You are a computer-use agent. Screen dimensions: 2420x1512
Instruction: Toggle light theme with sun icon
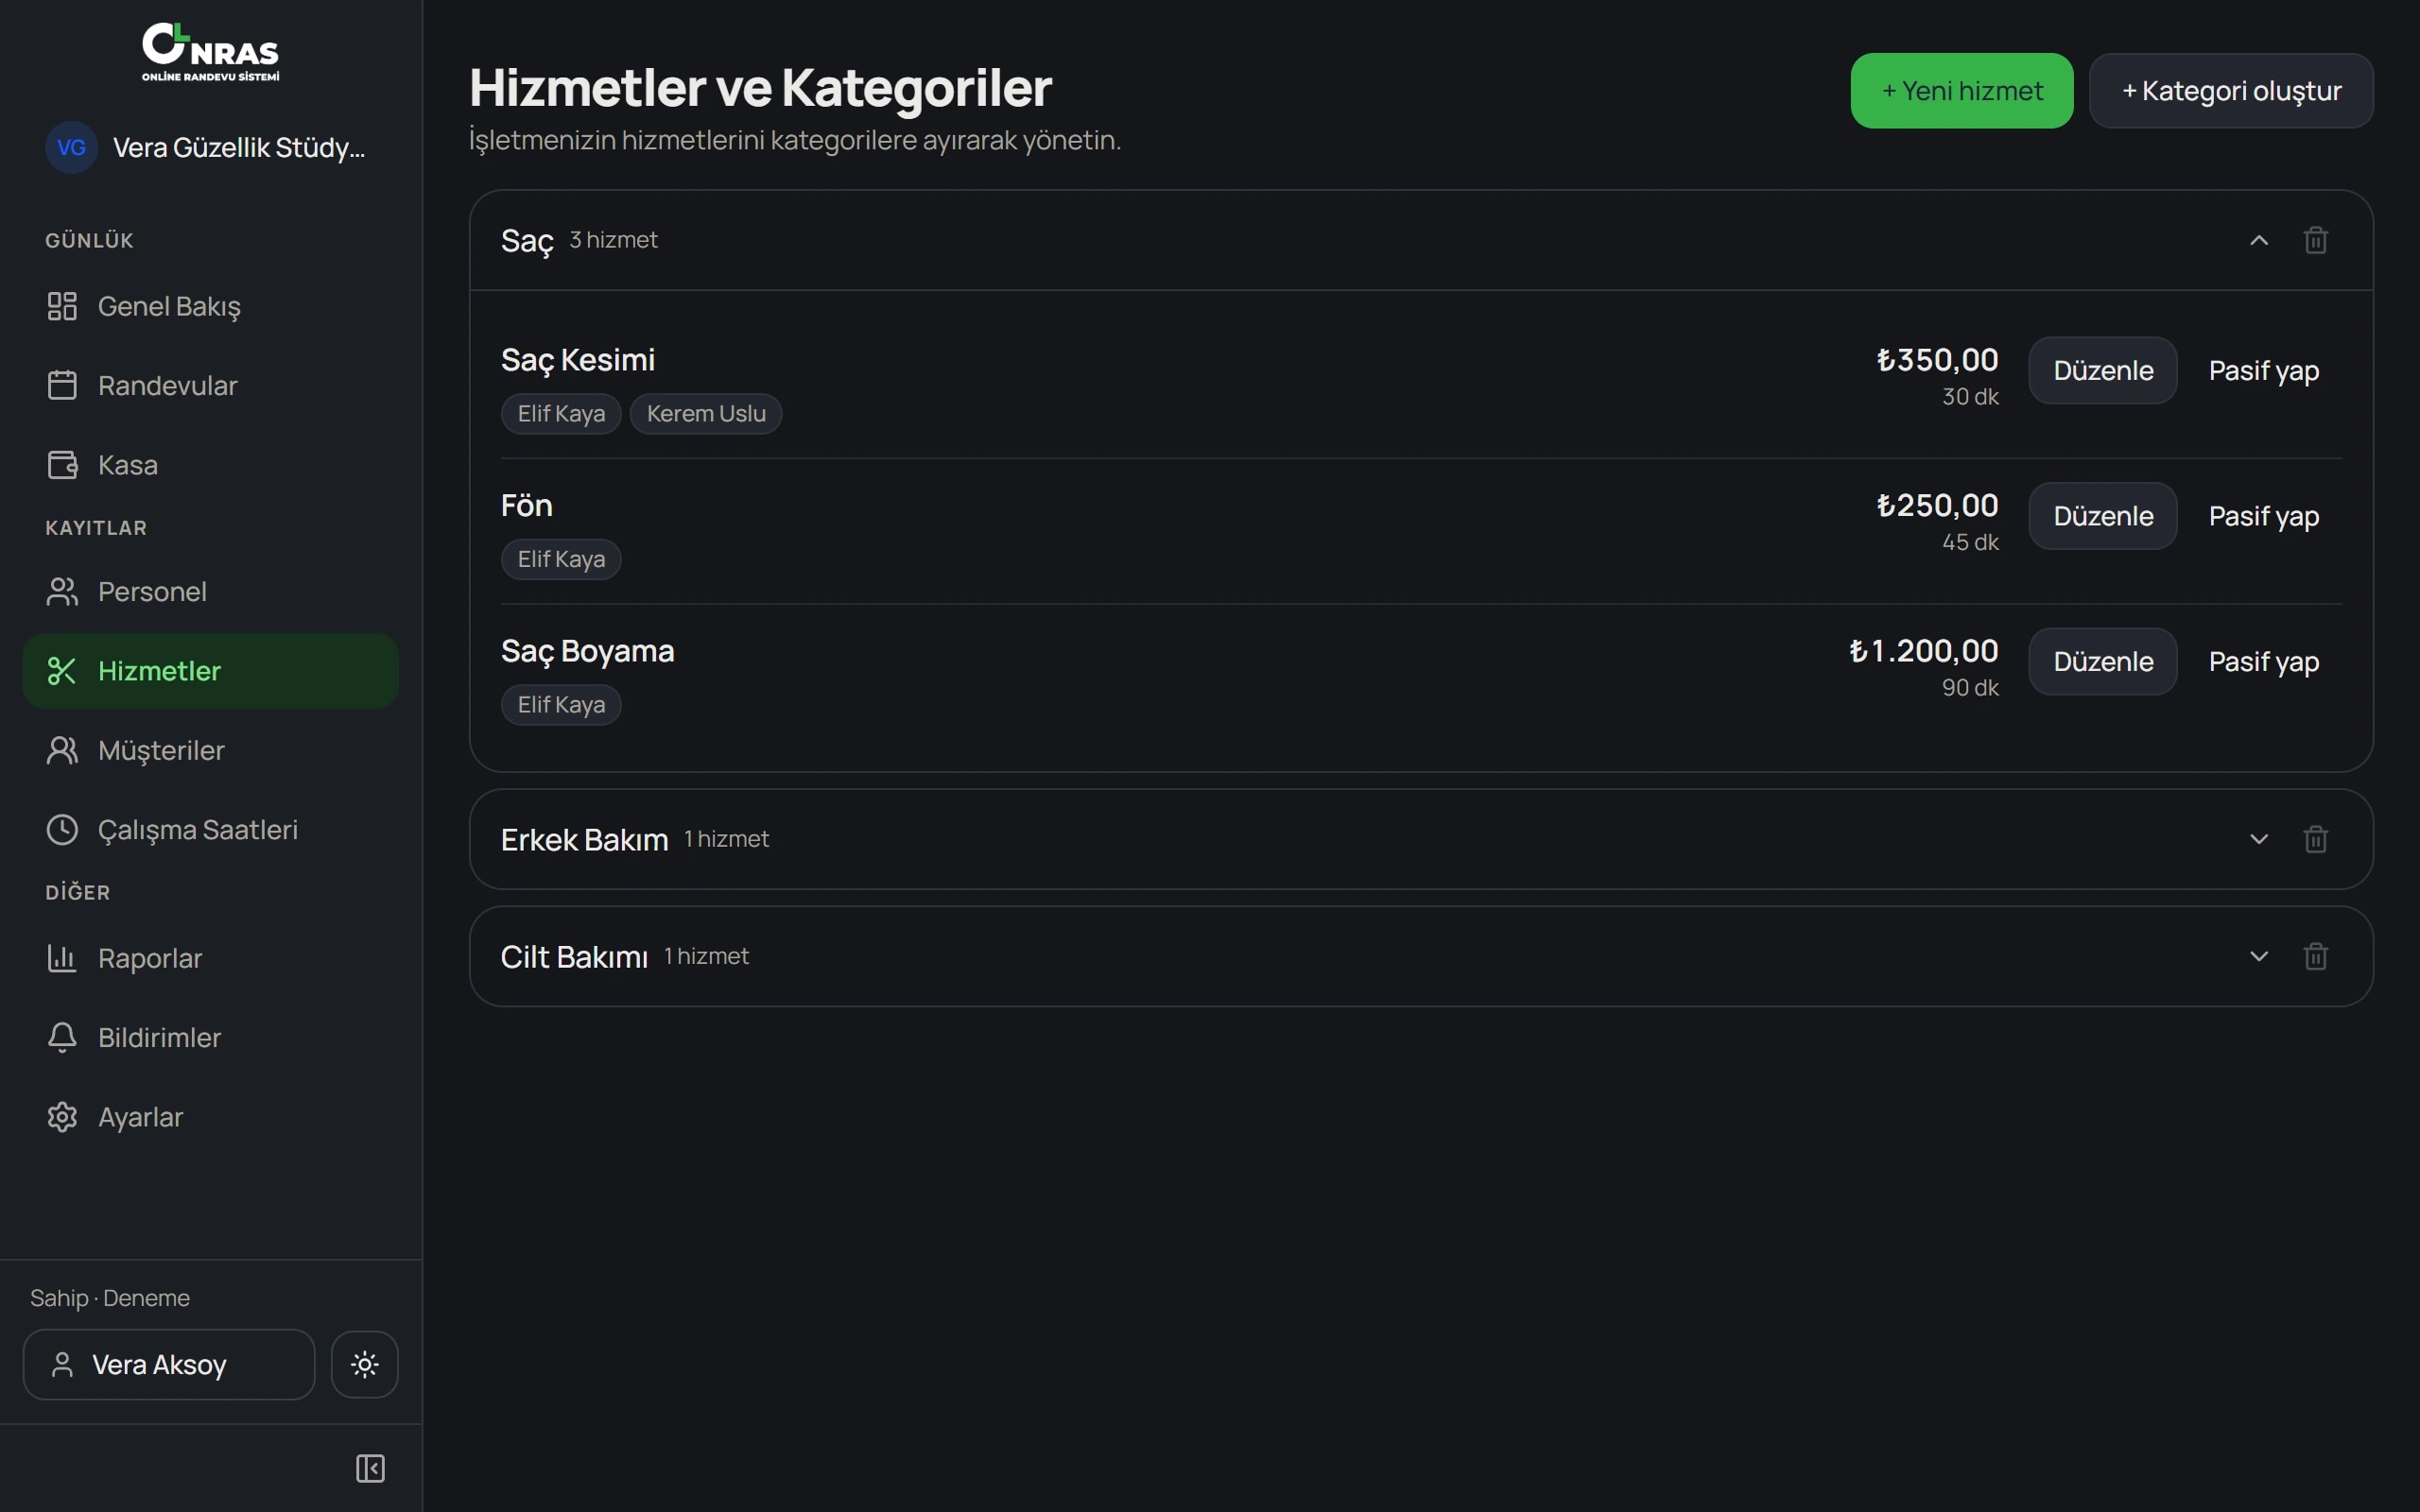[365, 1364]
